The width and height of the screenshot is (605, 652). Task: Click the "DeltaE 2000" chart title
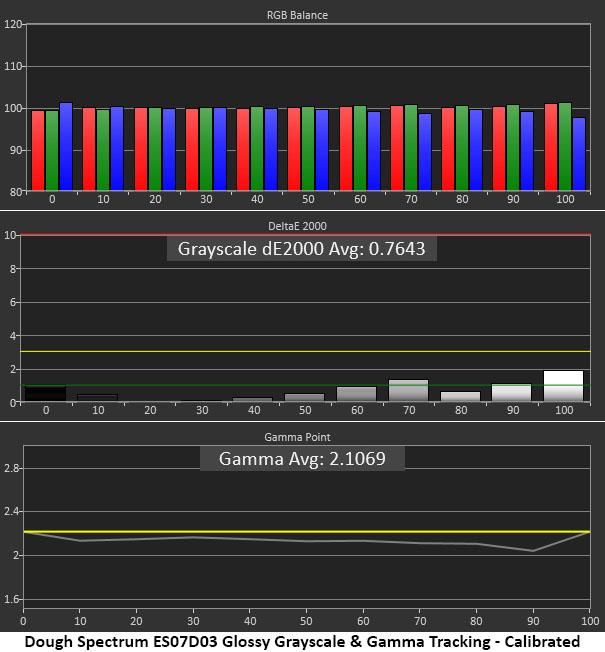[297, 226]
